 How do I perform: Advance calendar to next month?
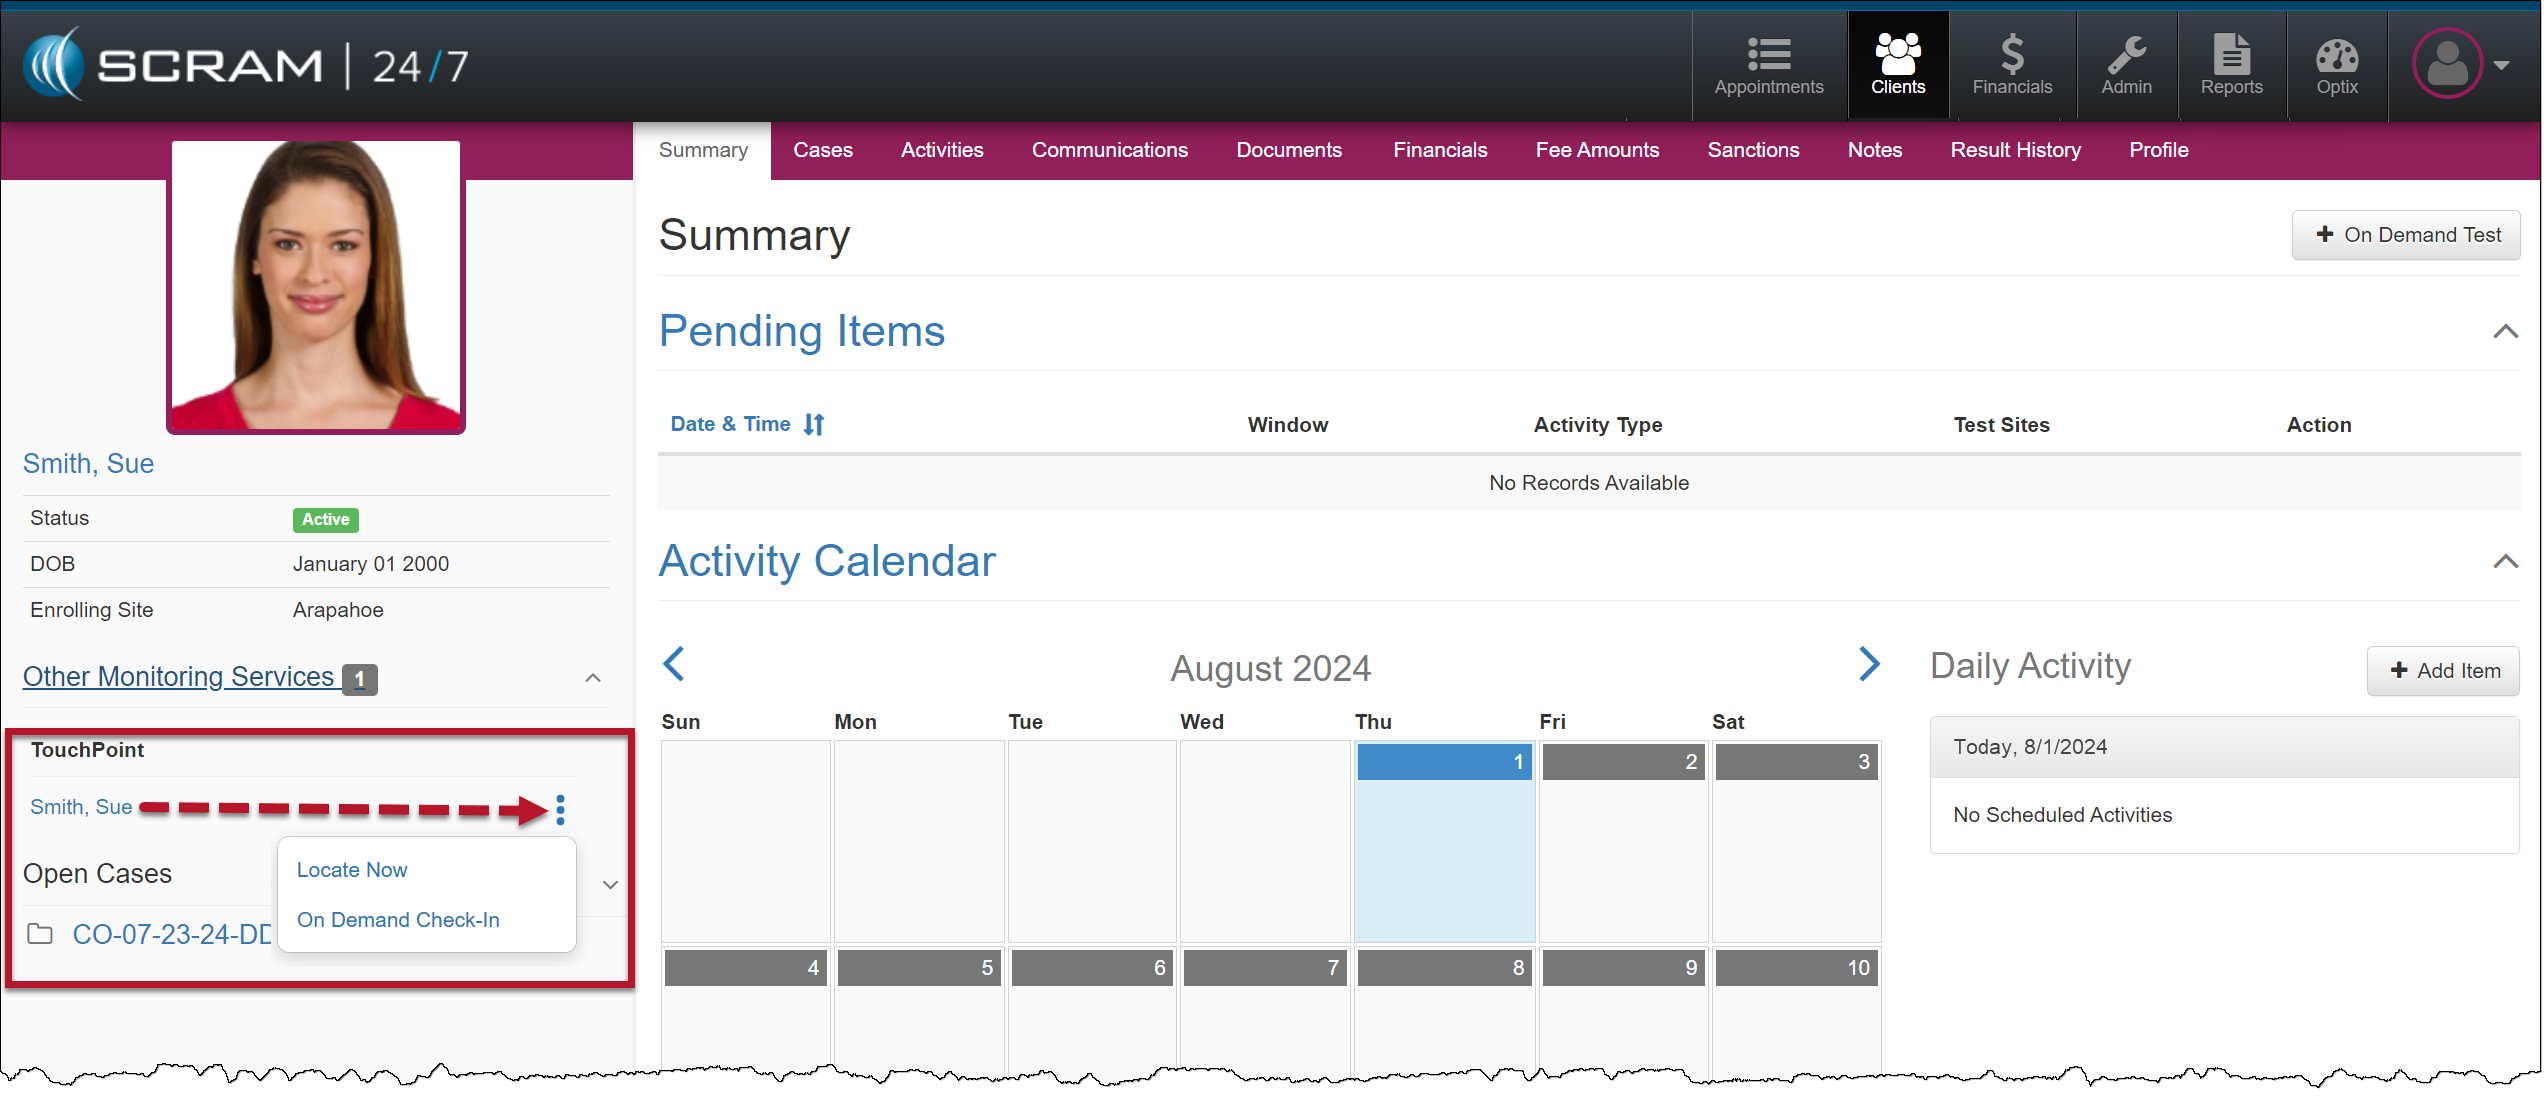coord(1868,663)
